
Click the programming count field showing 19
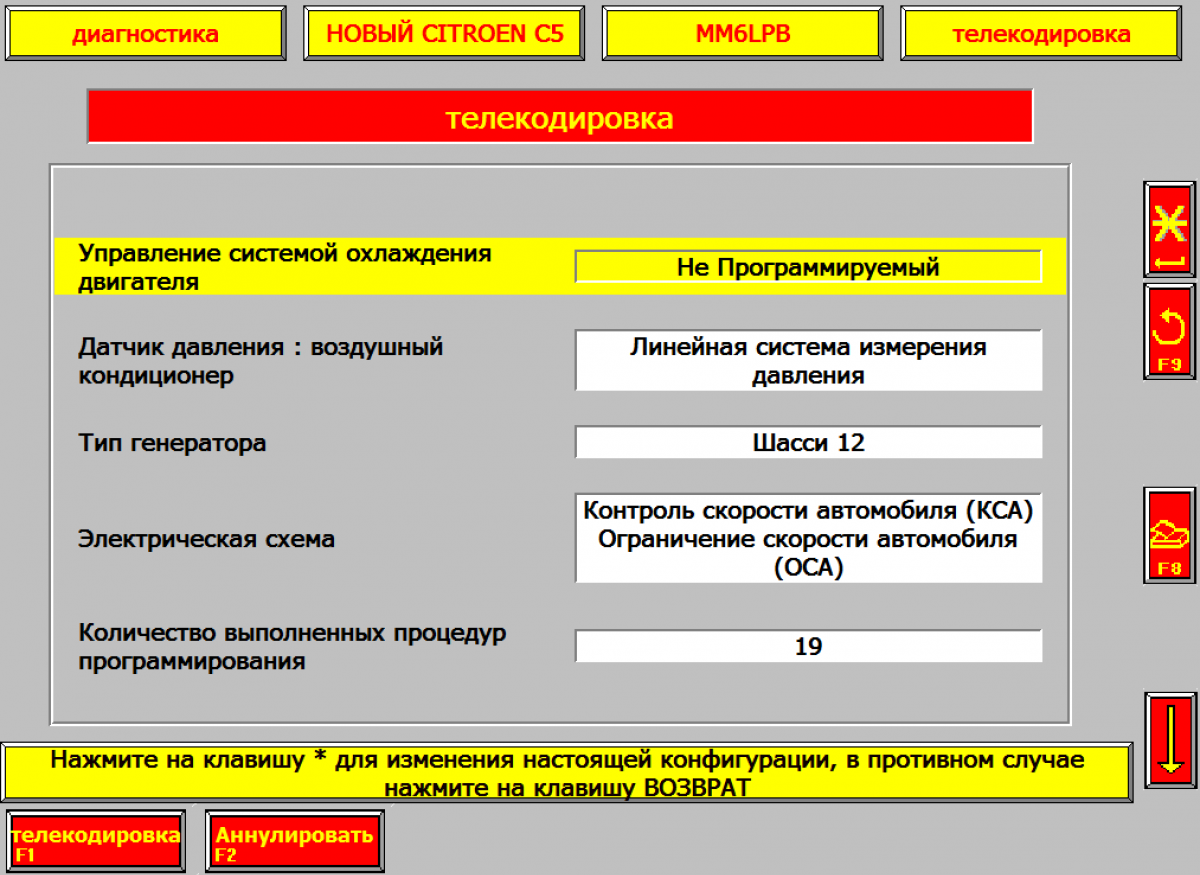click(x=808, y=646)
